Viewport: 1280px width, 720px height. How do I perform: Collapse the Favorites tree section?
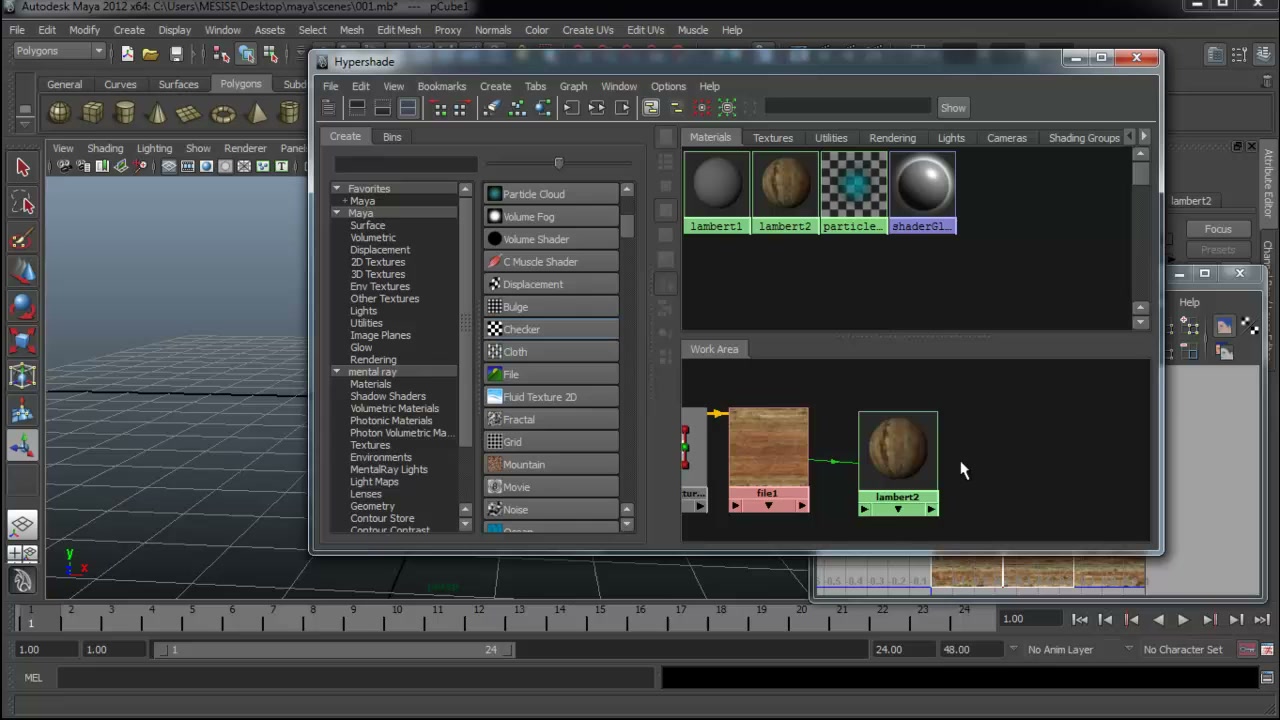(336, 188)
